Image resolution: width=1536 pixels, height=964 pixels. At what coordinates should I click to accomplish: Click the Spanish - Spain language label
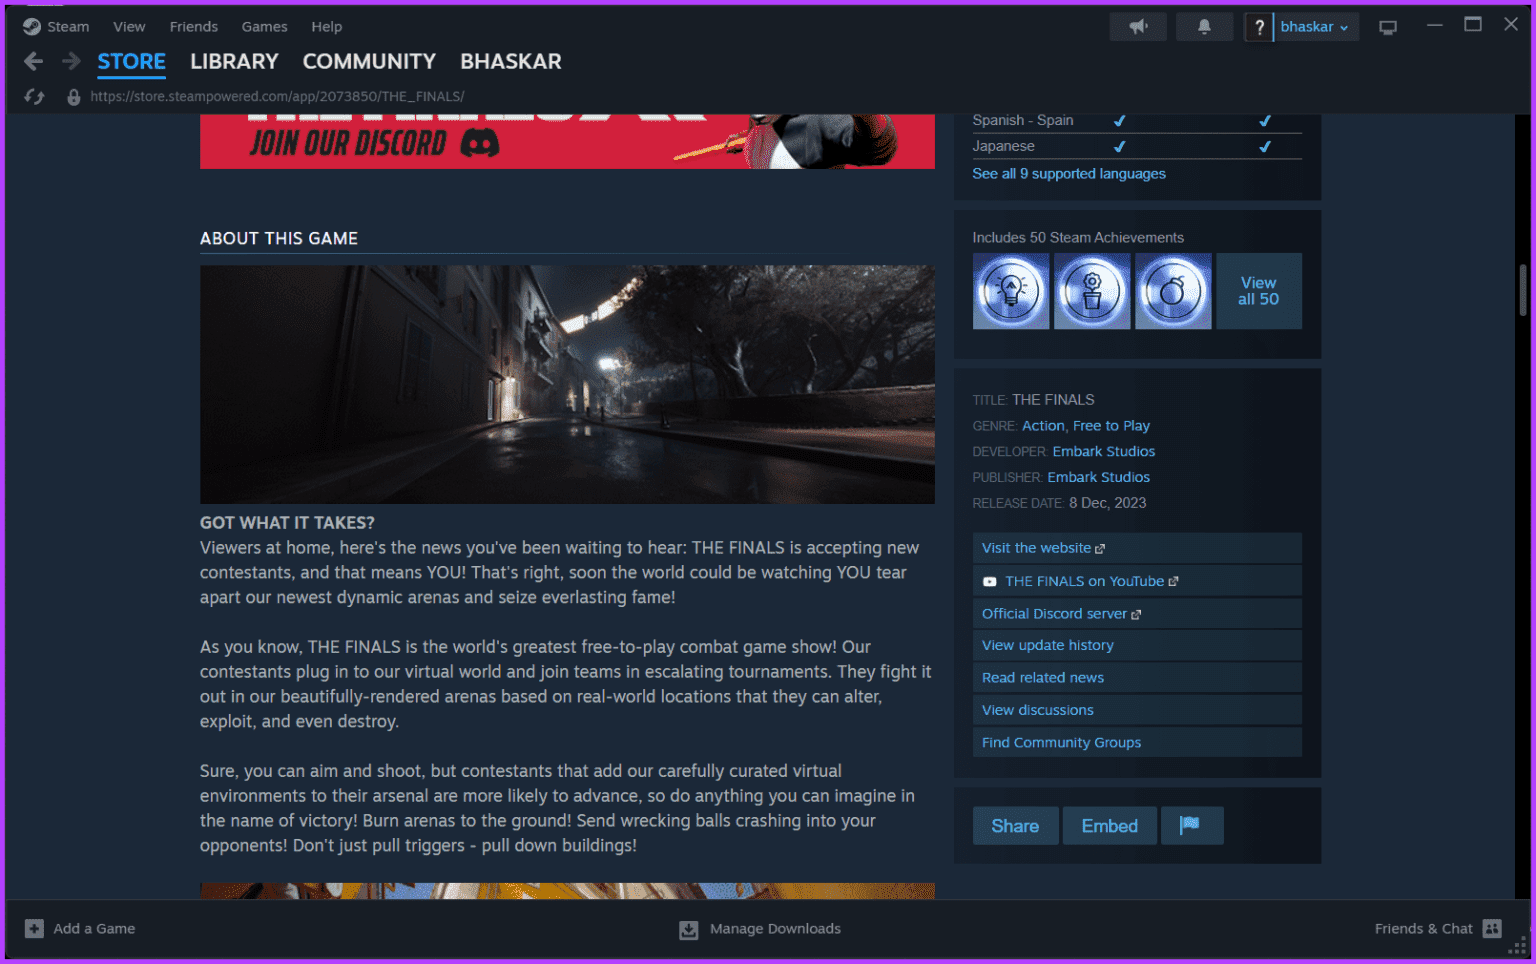coord(1023,120)
